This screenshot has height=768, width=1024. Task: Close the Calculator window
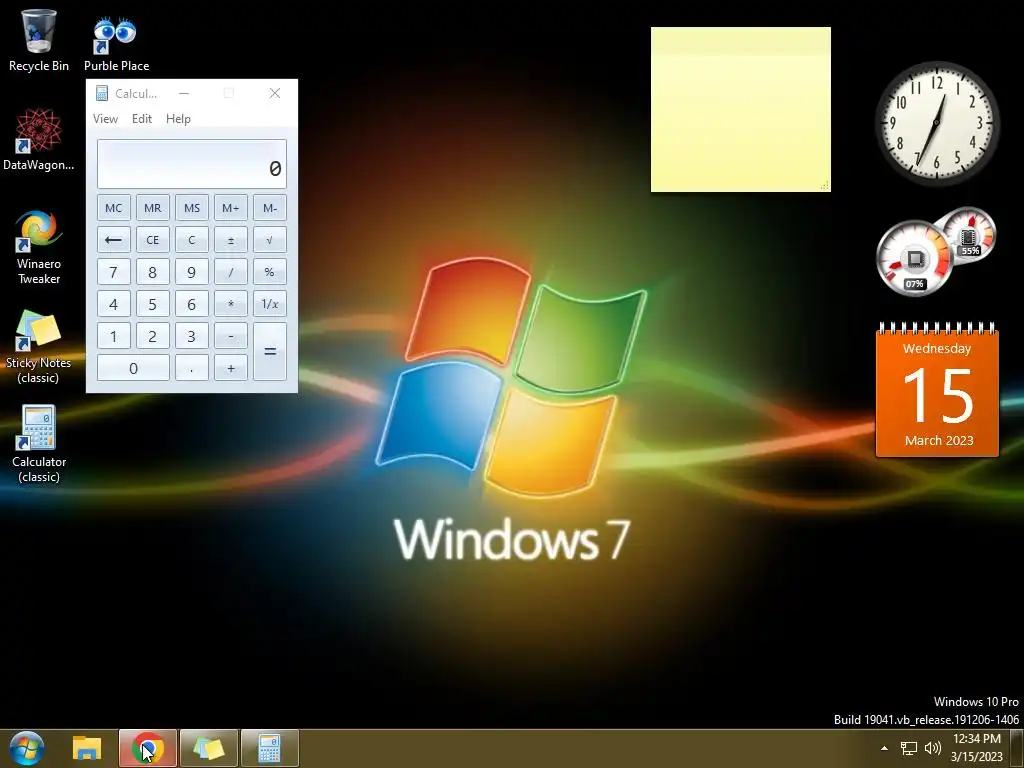[x=275, y=93]
